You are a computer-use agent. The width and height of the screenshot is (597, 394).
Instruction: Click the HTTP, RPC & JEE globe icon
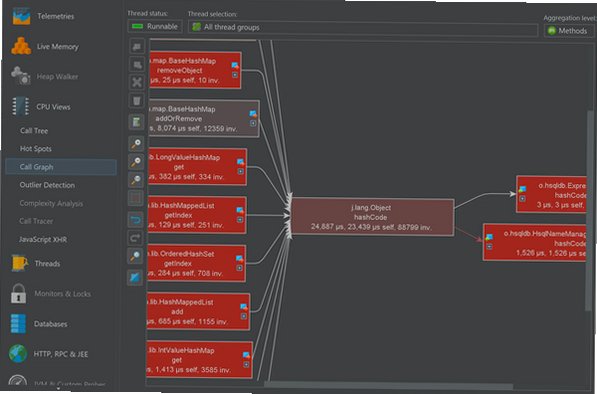[x=18, y=354]
